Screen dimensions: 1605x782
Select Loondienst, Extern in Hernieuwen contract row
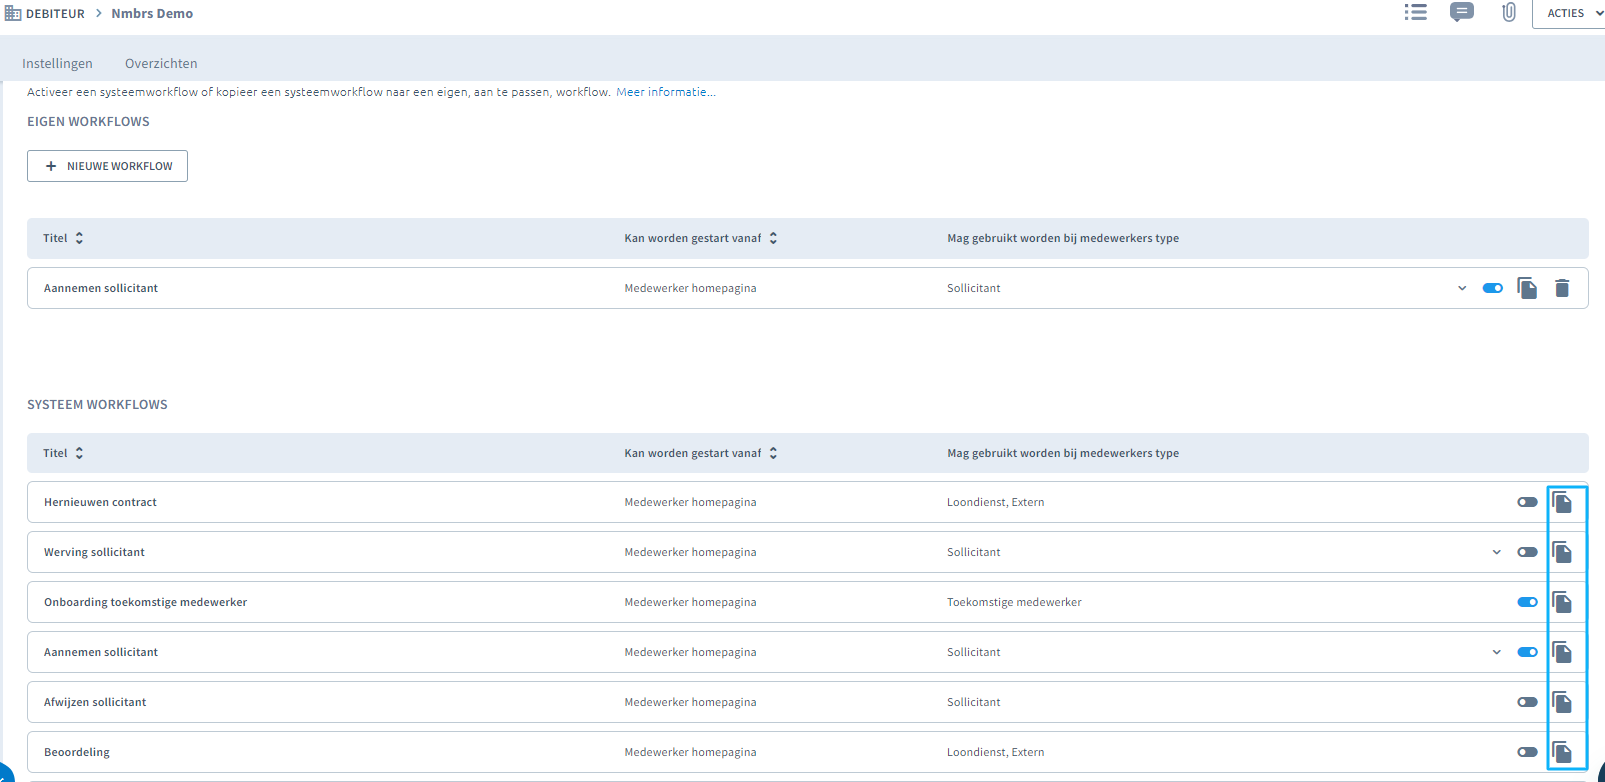[995, 502]
